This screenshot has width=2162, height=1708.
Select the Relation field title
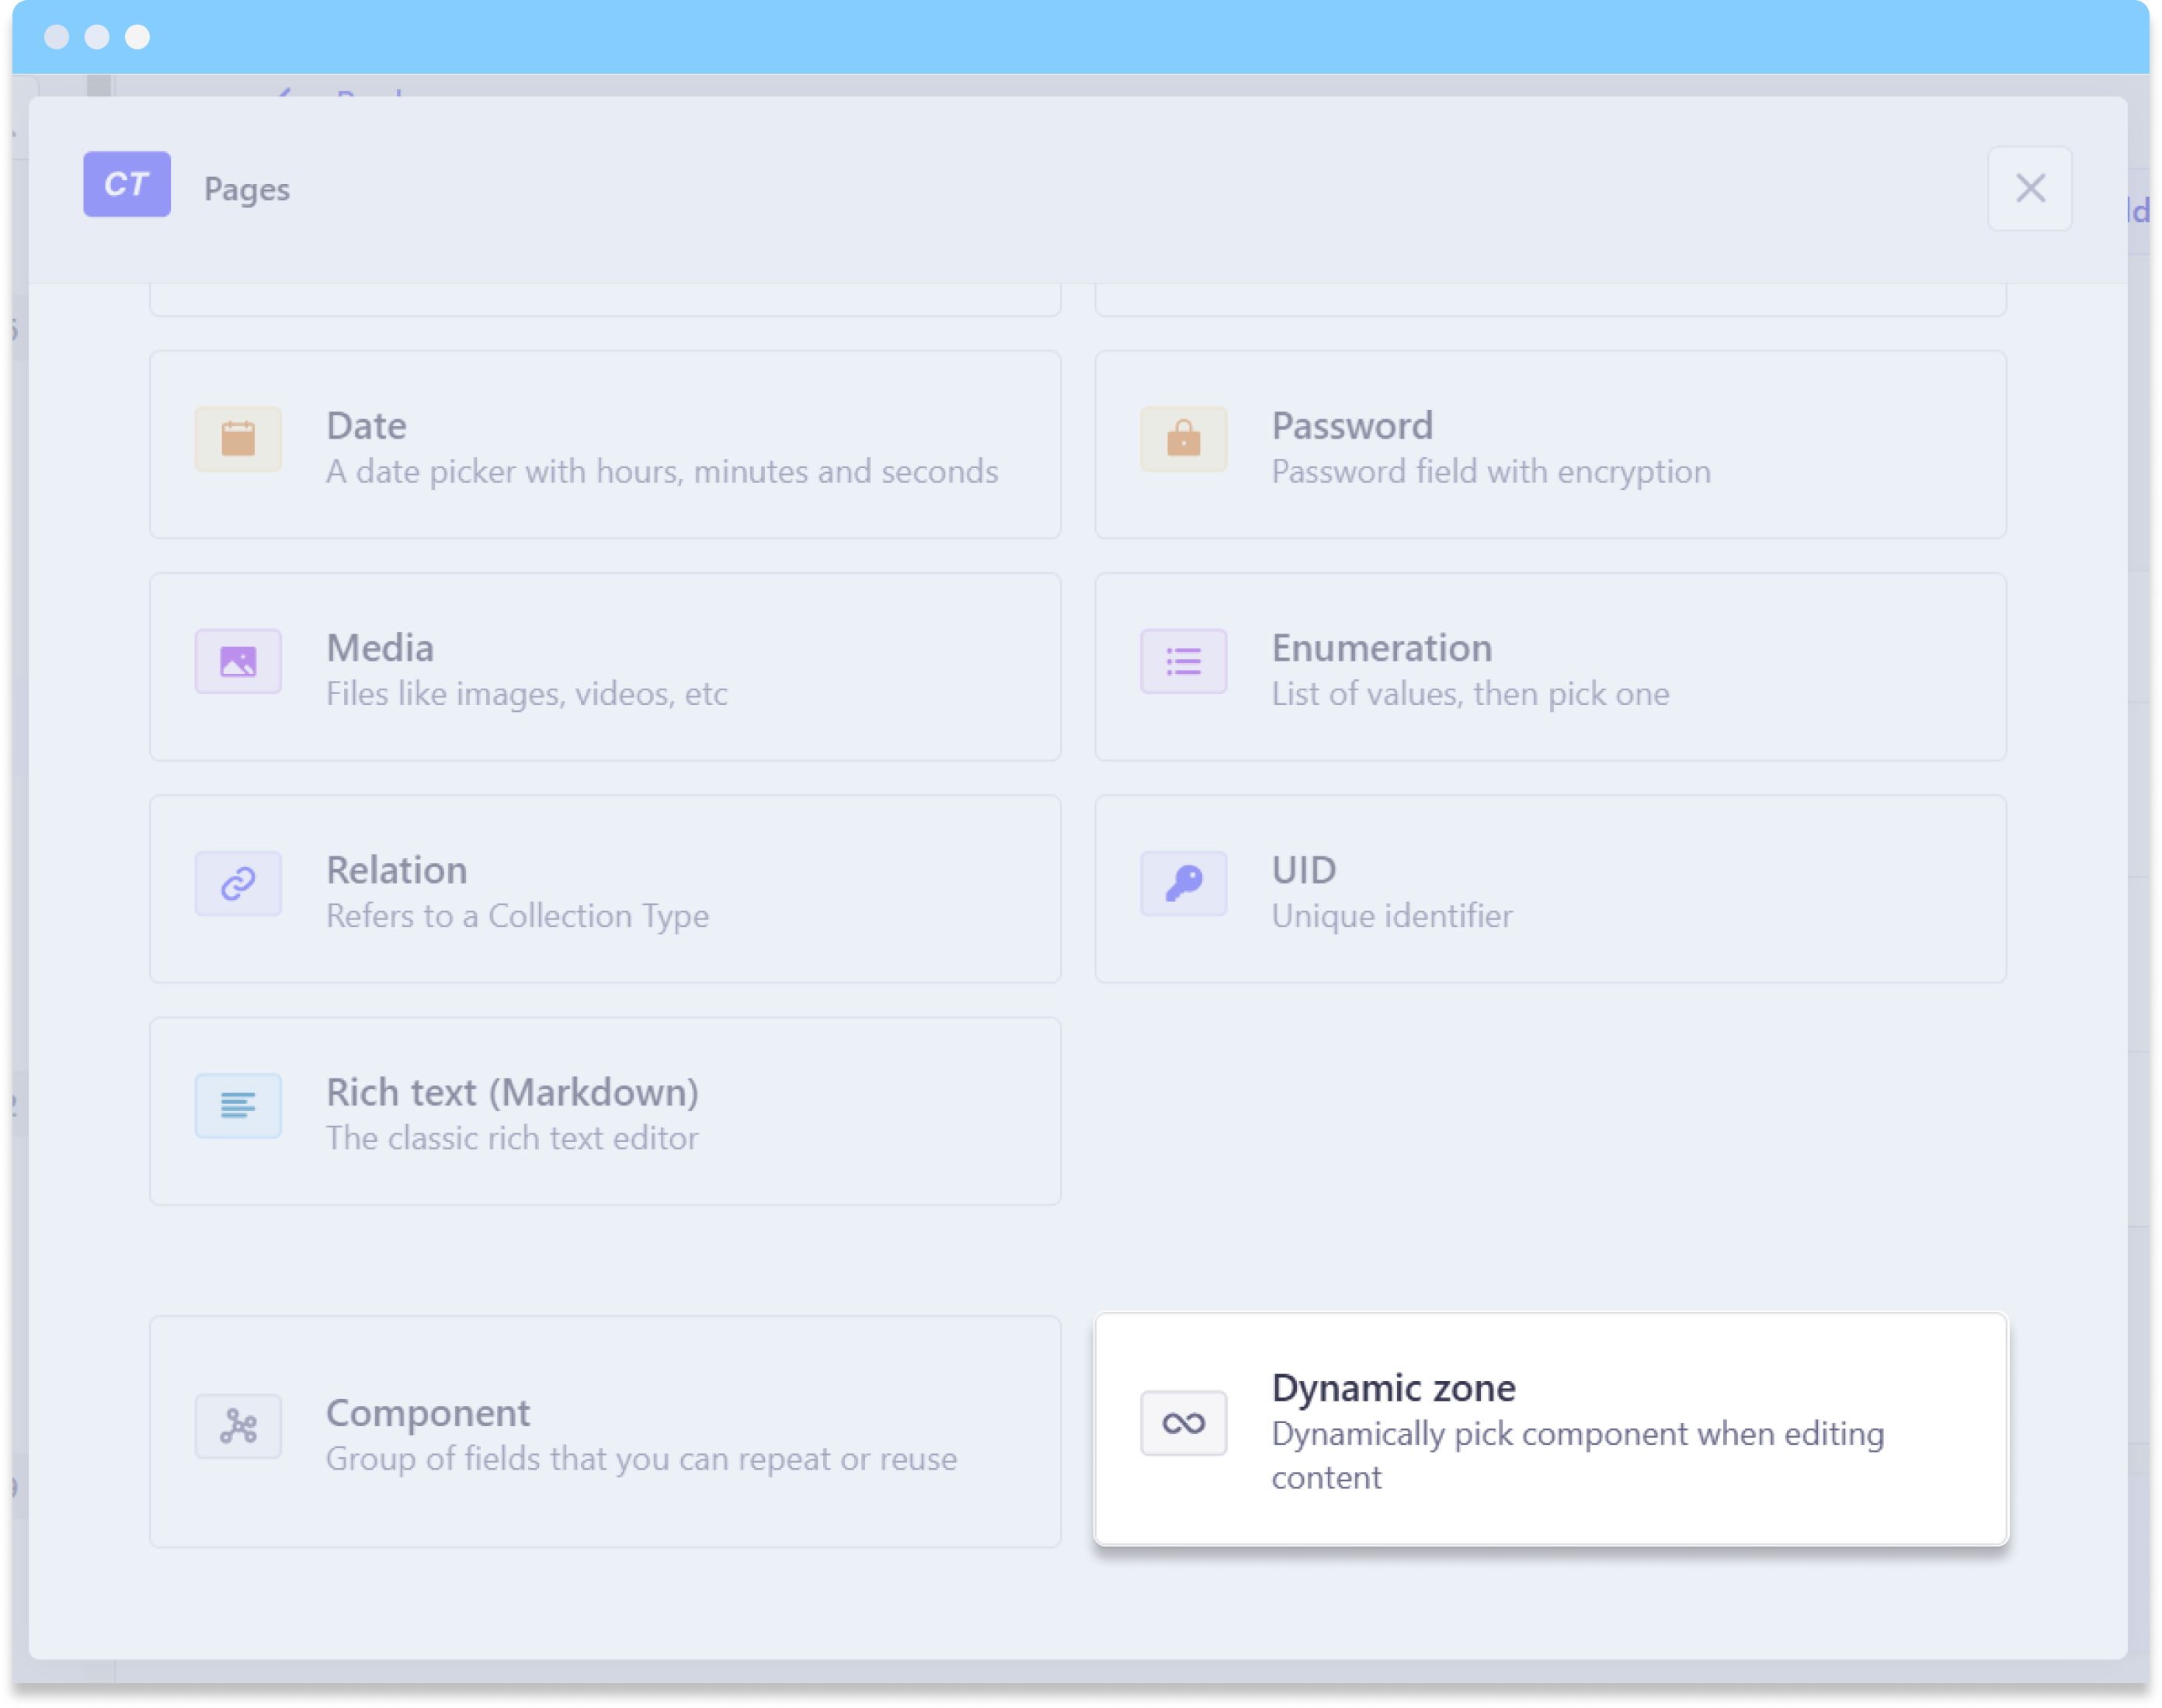(397, 870)
